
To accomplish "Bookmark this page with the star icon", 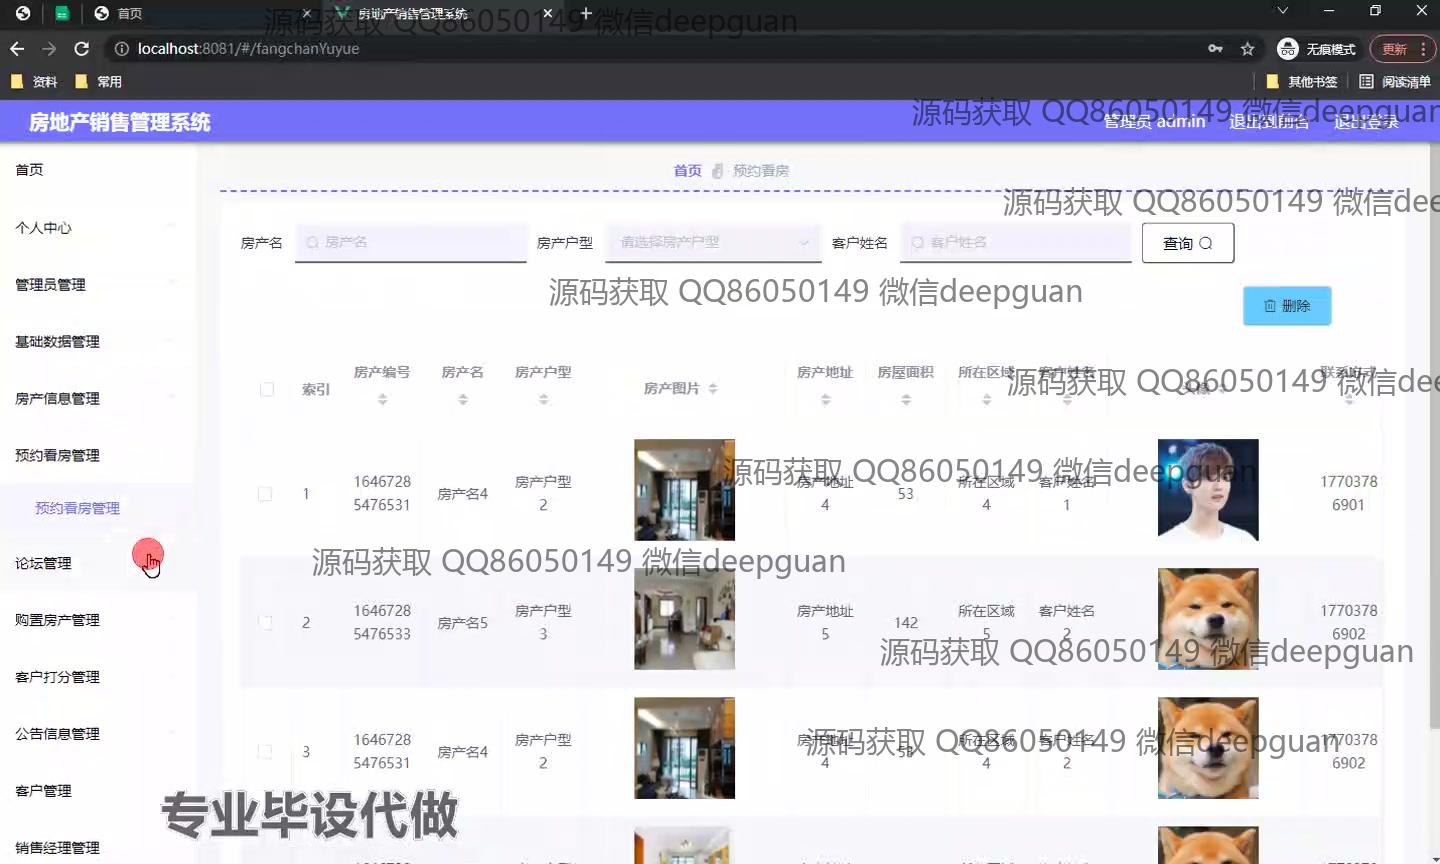I will click(1247, 48).
